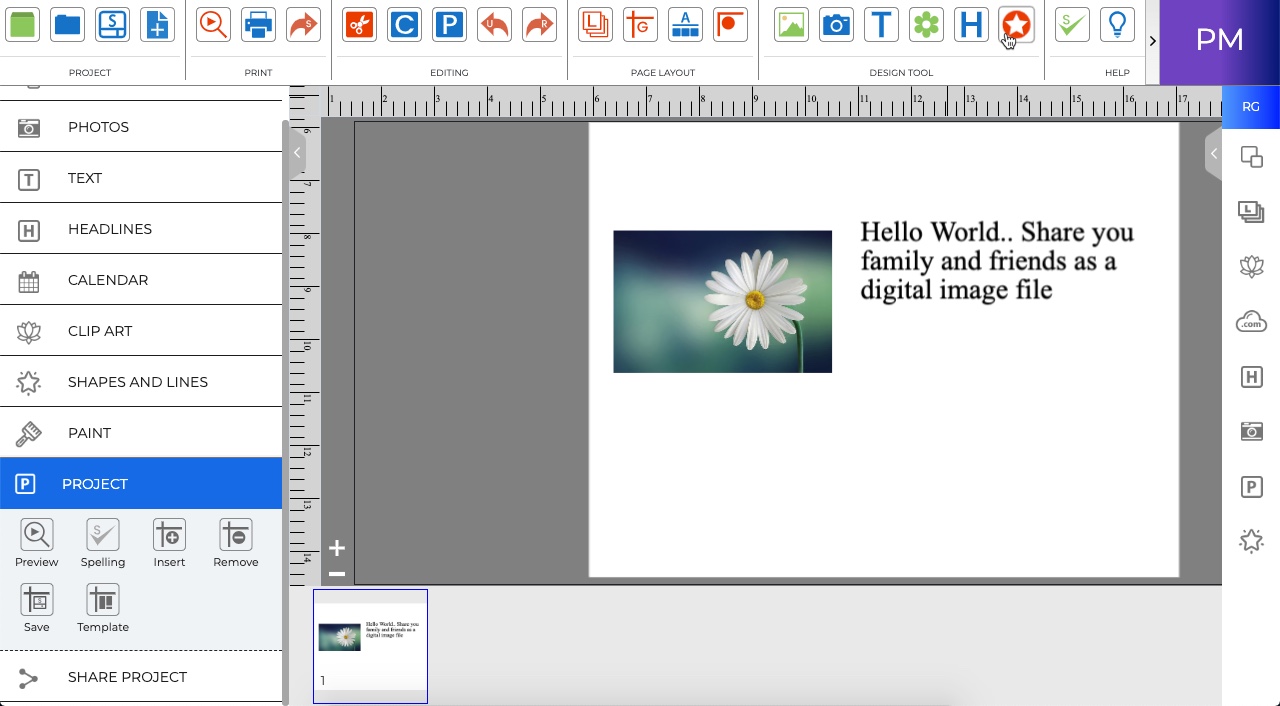Select the camera capture tool
The image size is (1280, 706).
point(836,24)
